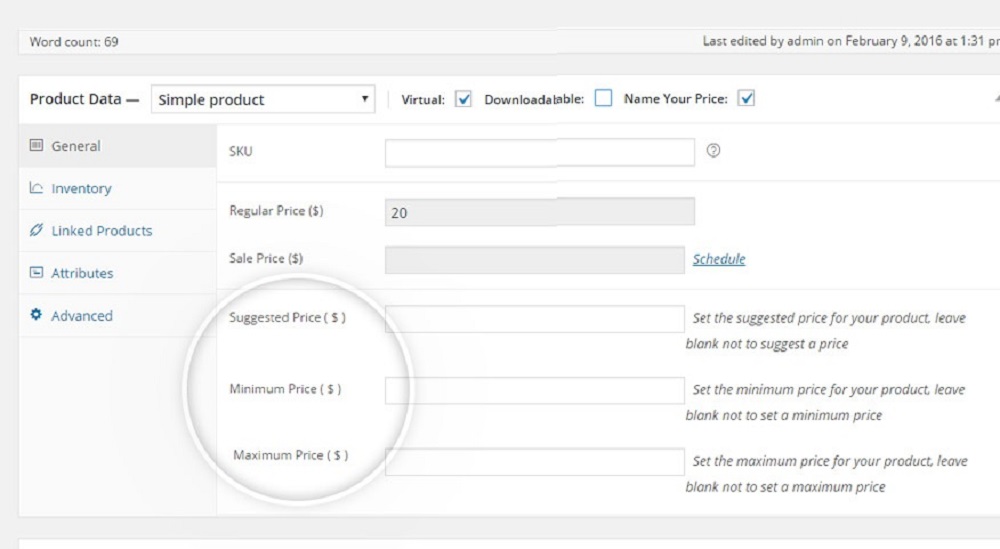
Task: Switch to the Inventory tab
Action: tap(118, 188)
